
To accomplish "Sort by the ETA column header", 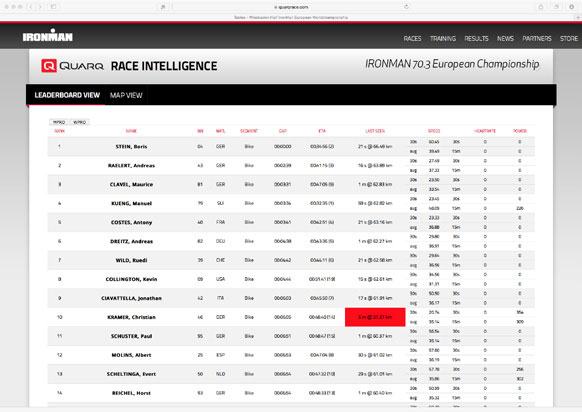I will point(322,131).
